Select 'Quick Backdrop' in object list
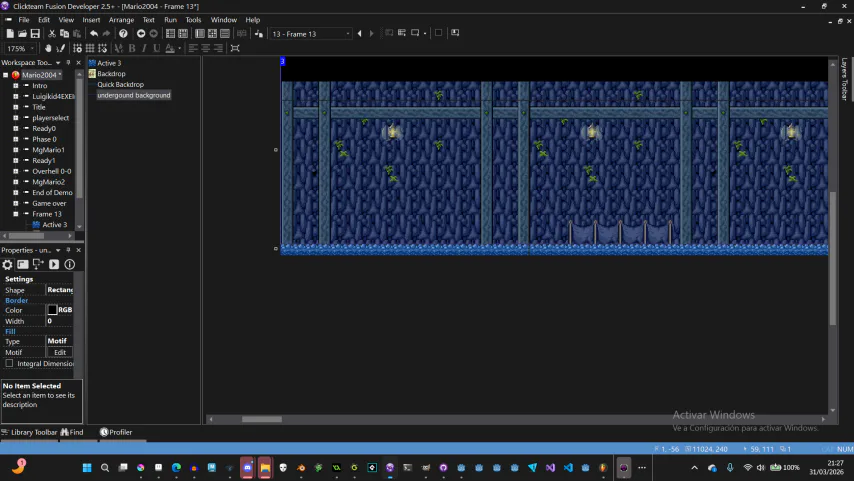This screenshot has width=854, height=481. coord(120,84)
